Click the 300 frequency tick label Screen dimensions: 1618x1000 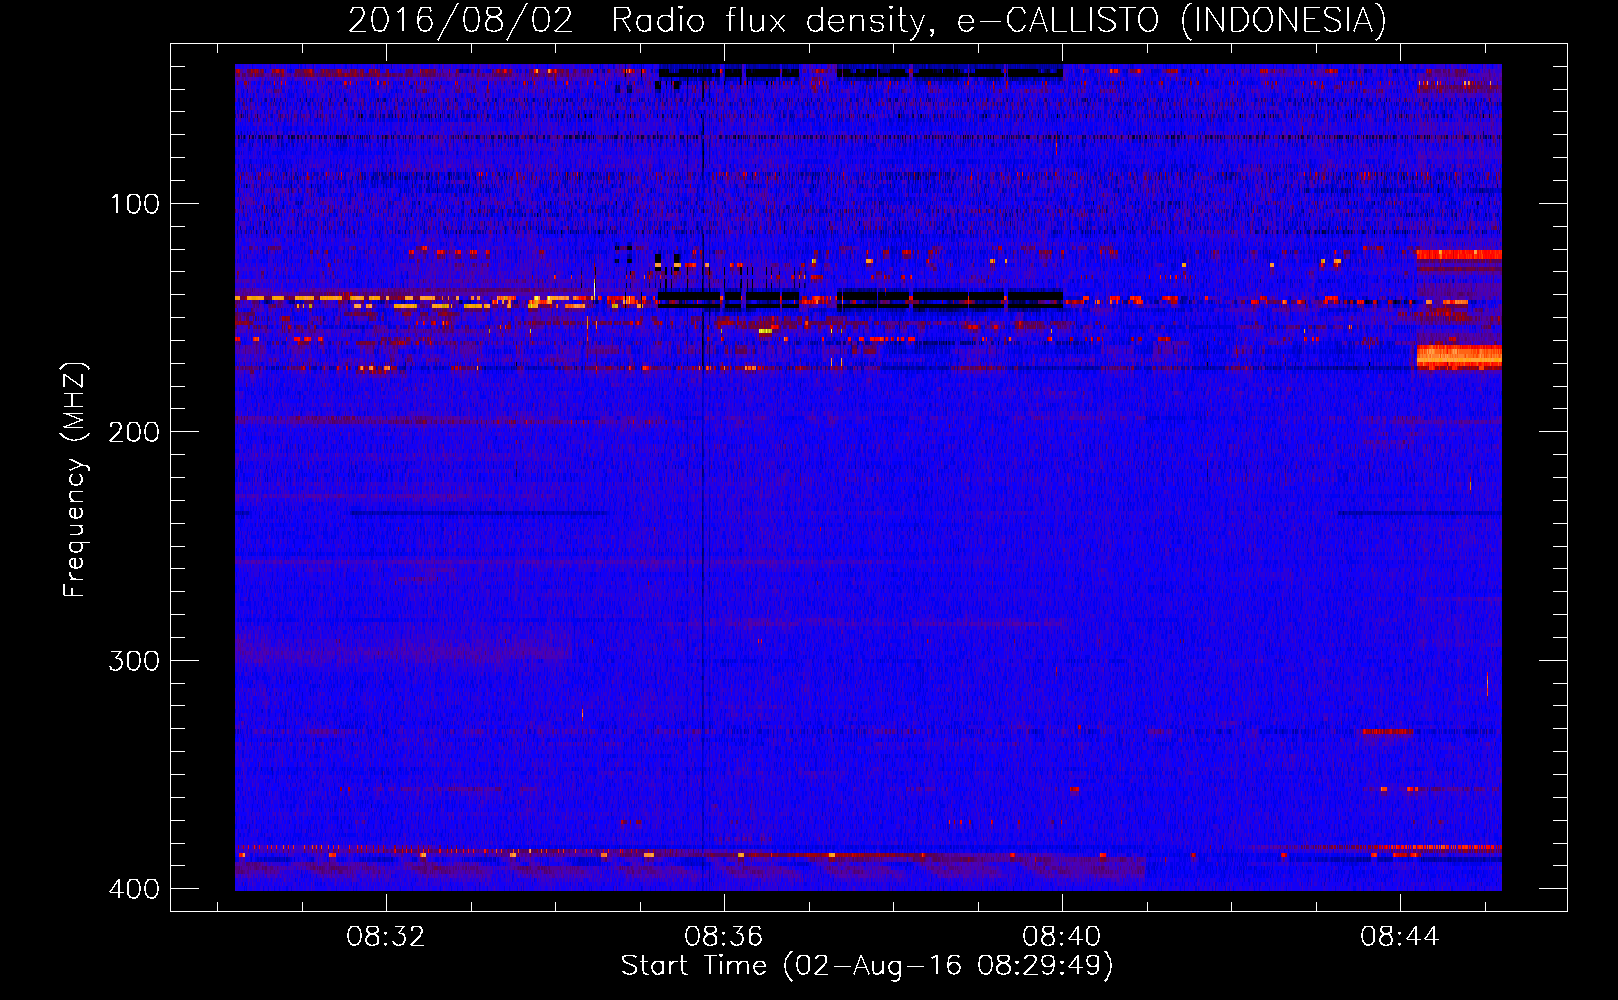click(135, 661)
